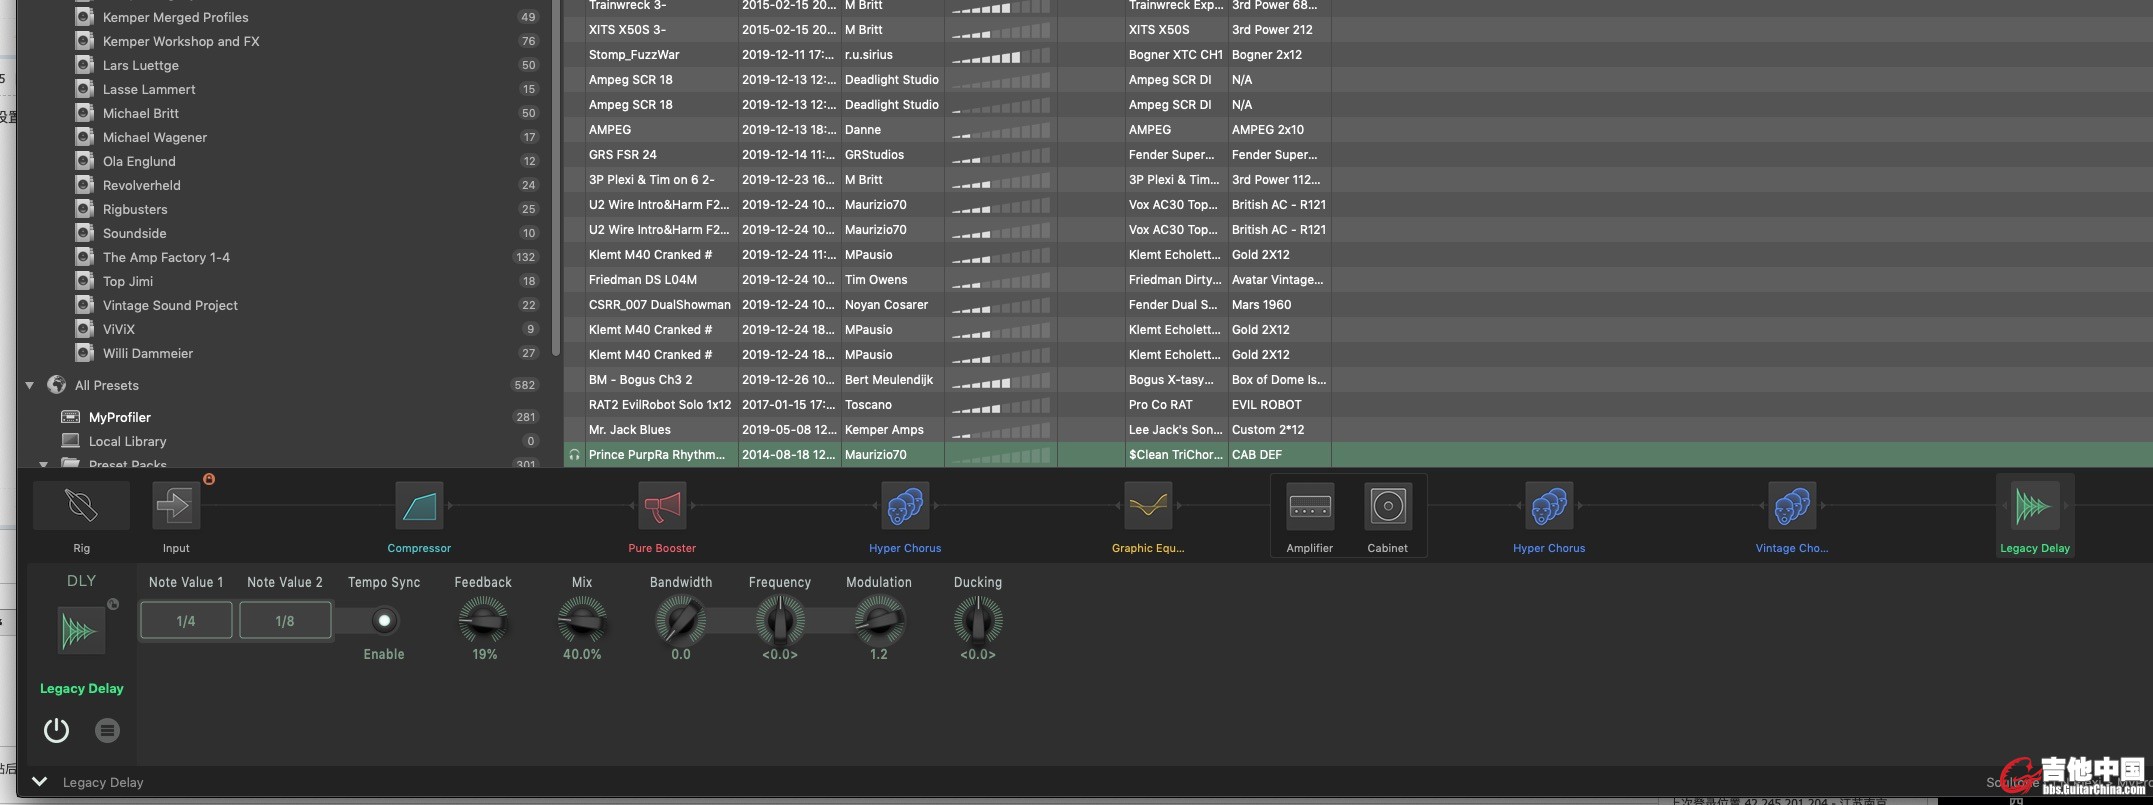Click the Ducking knob
2153x805 pixels.
978,621
